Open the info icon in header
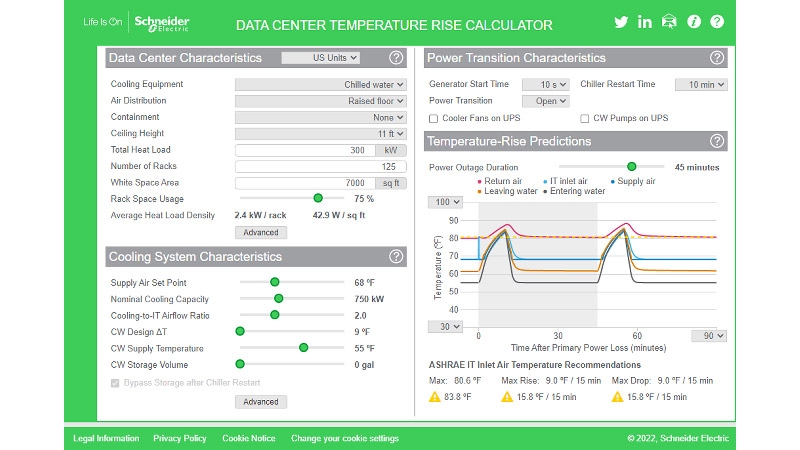 tap(694, 21)
